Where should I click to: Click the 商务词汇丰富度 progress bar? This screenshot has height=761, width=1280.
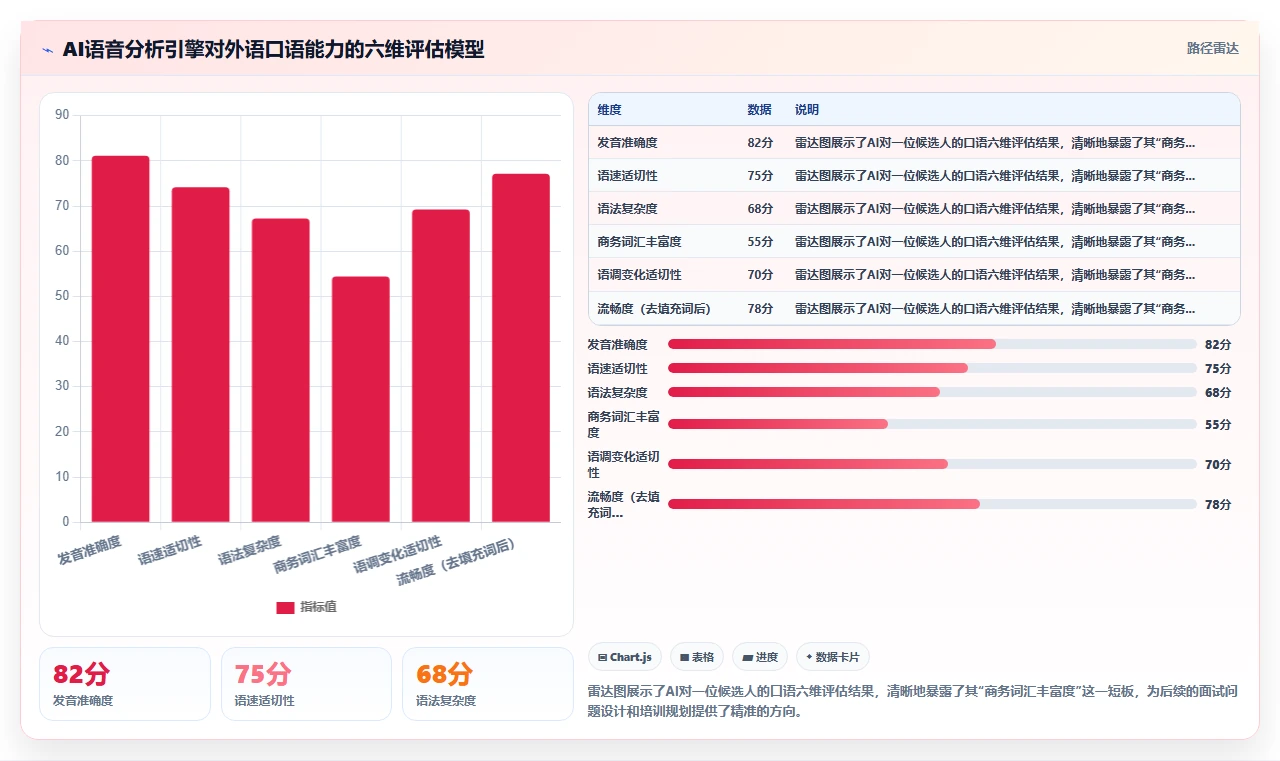(932, 424)
